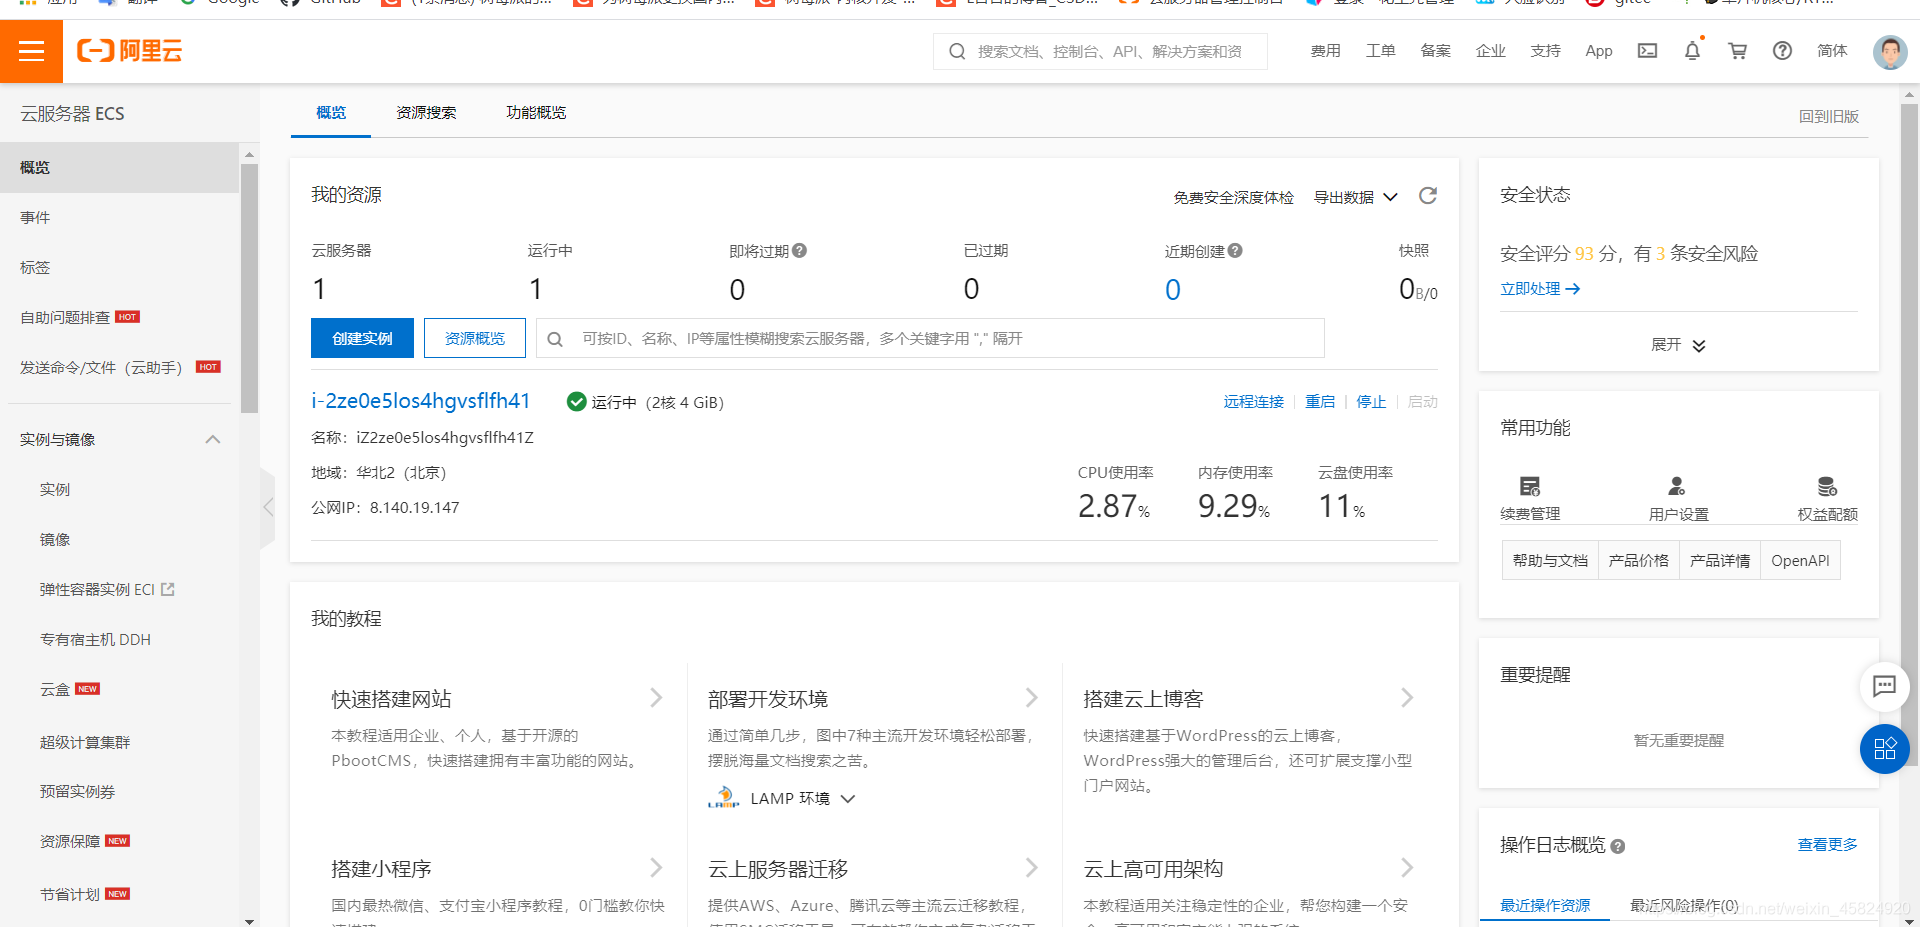Open instance i-2ze0e5los4hgvsflfh41 link
Screen dimensions: 1920x927
pos(421,401)
